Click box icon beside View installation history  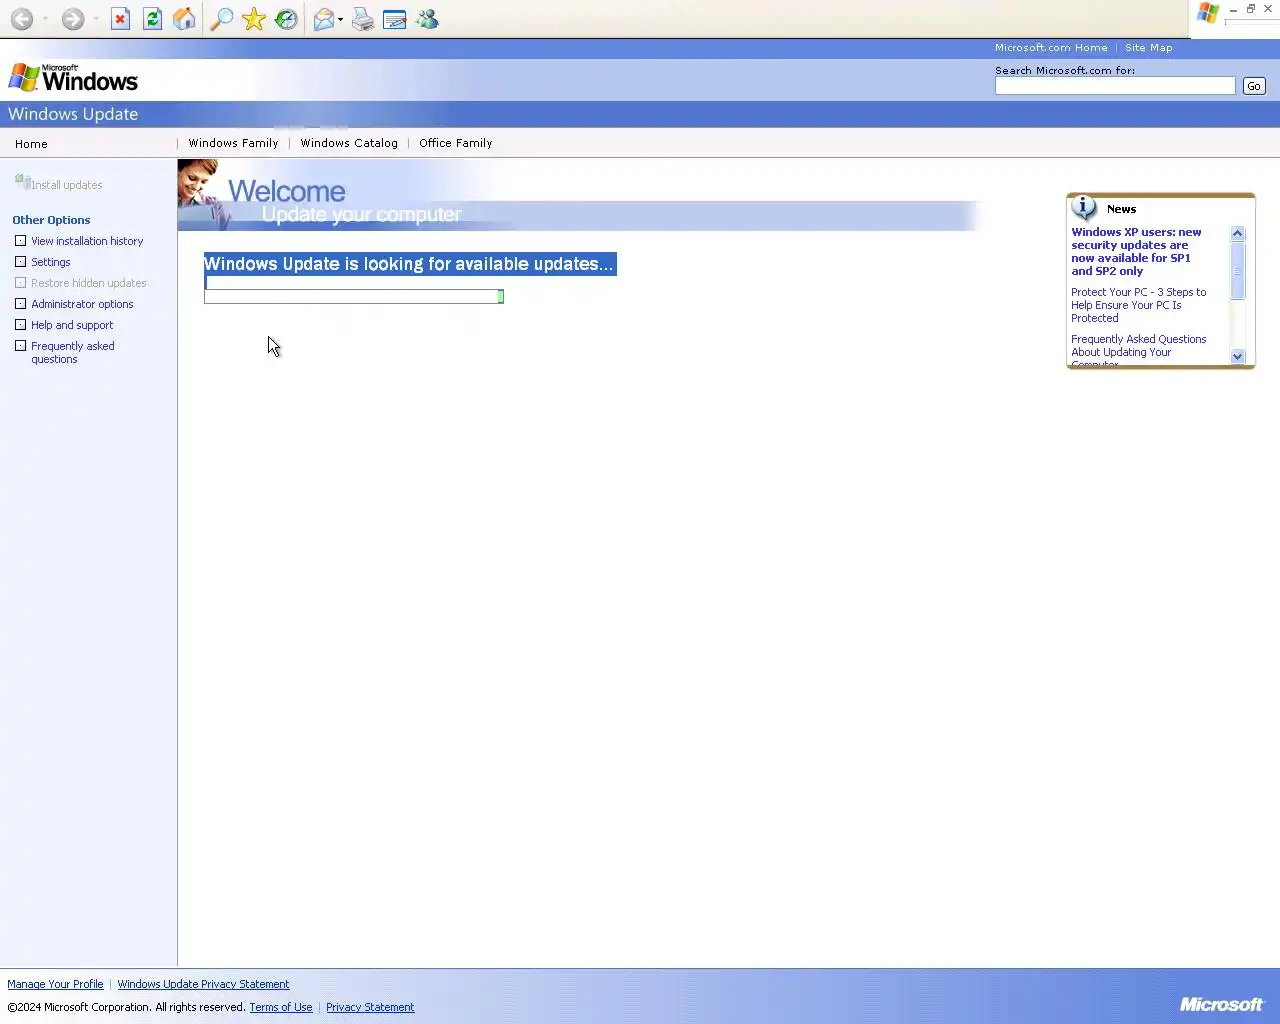20,240
